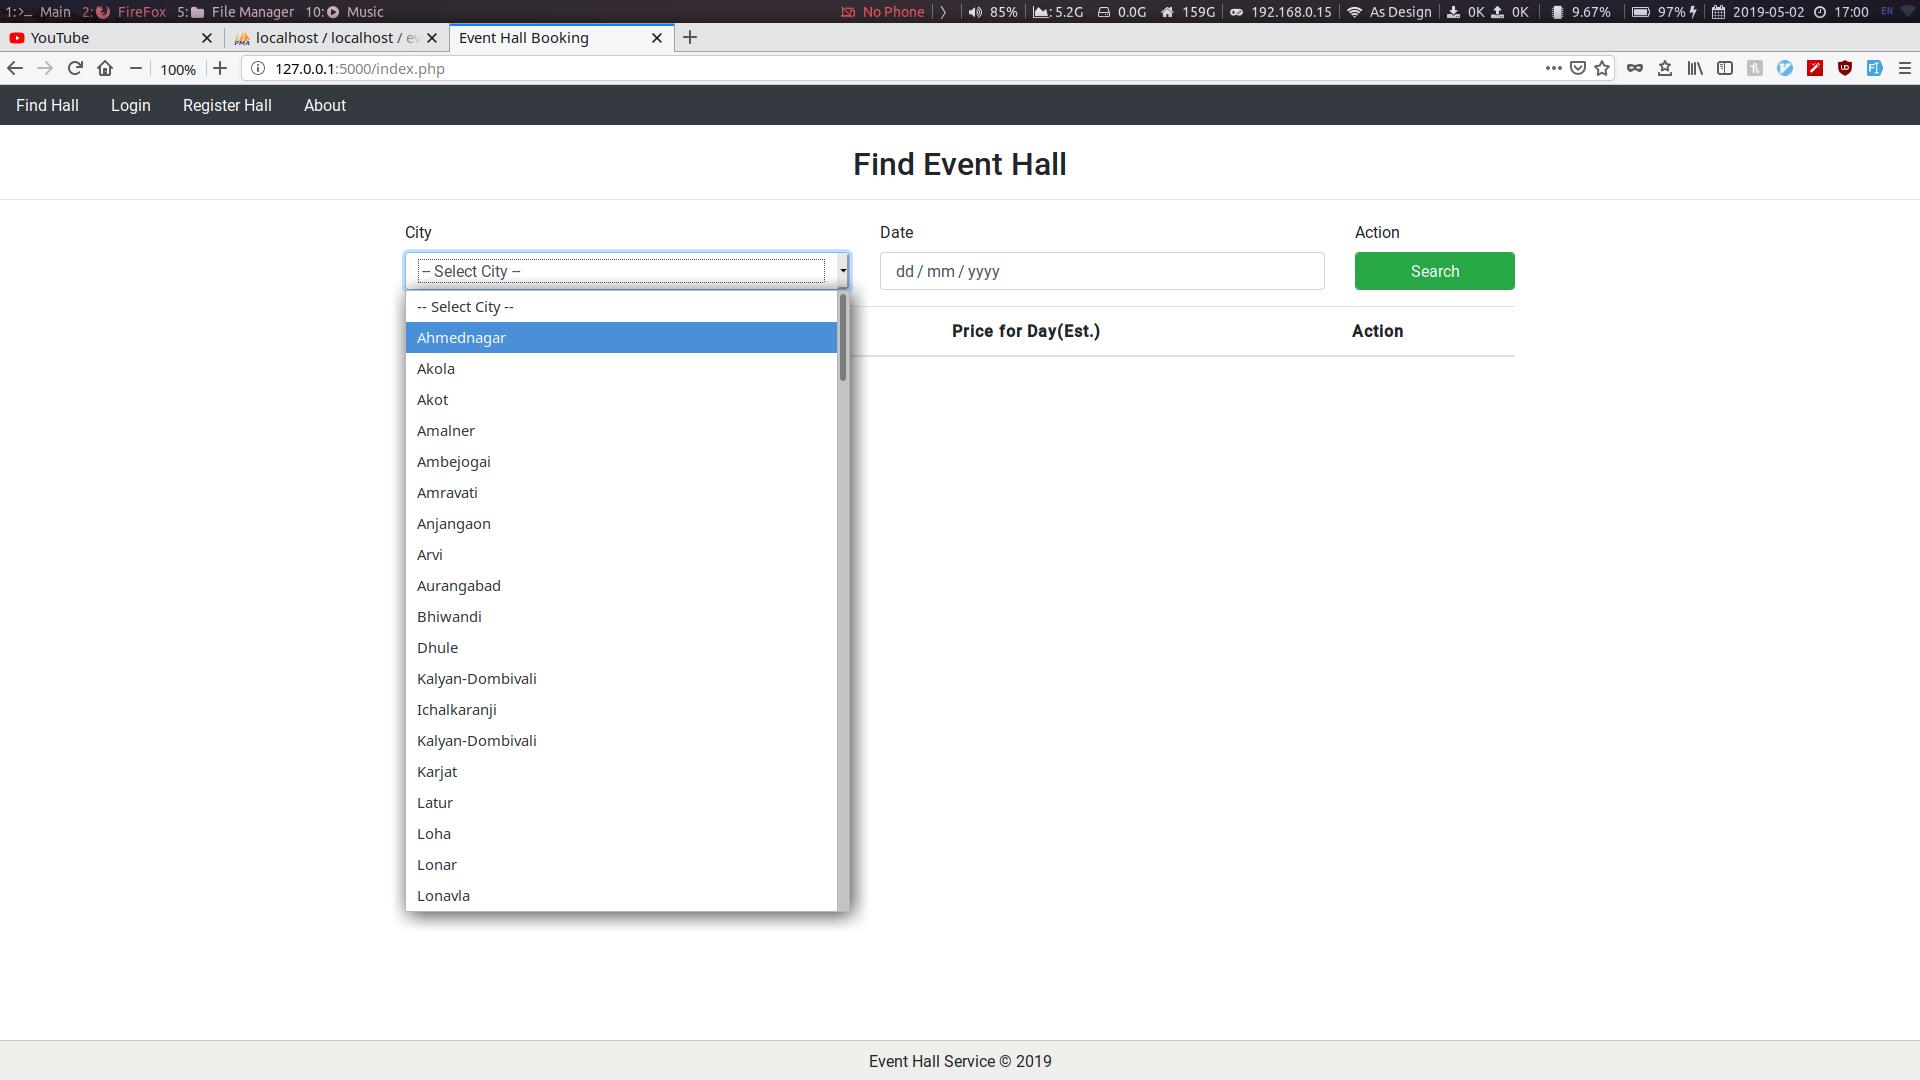Open the About nav link
1920x1080 pixels.
[325, 105]
